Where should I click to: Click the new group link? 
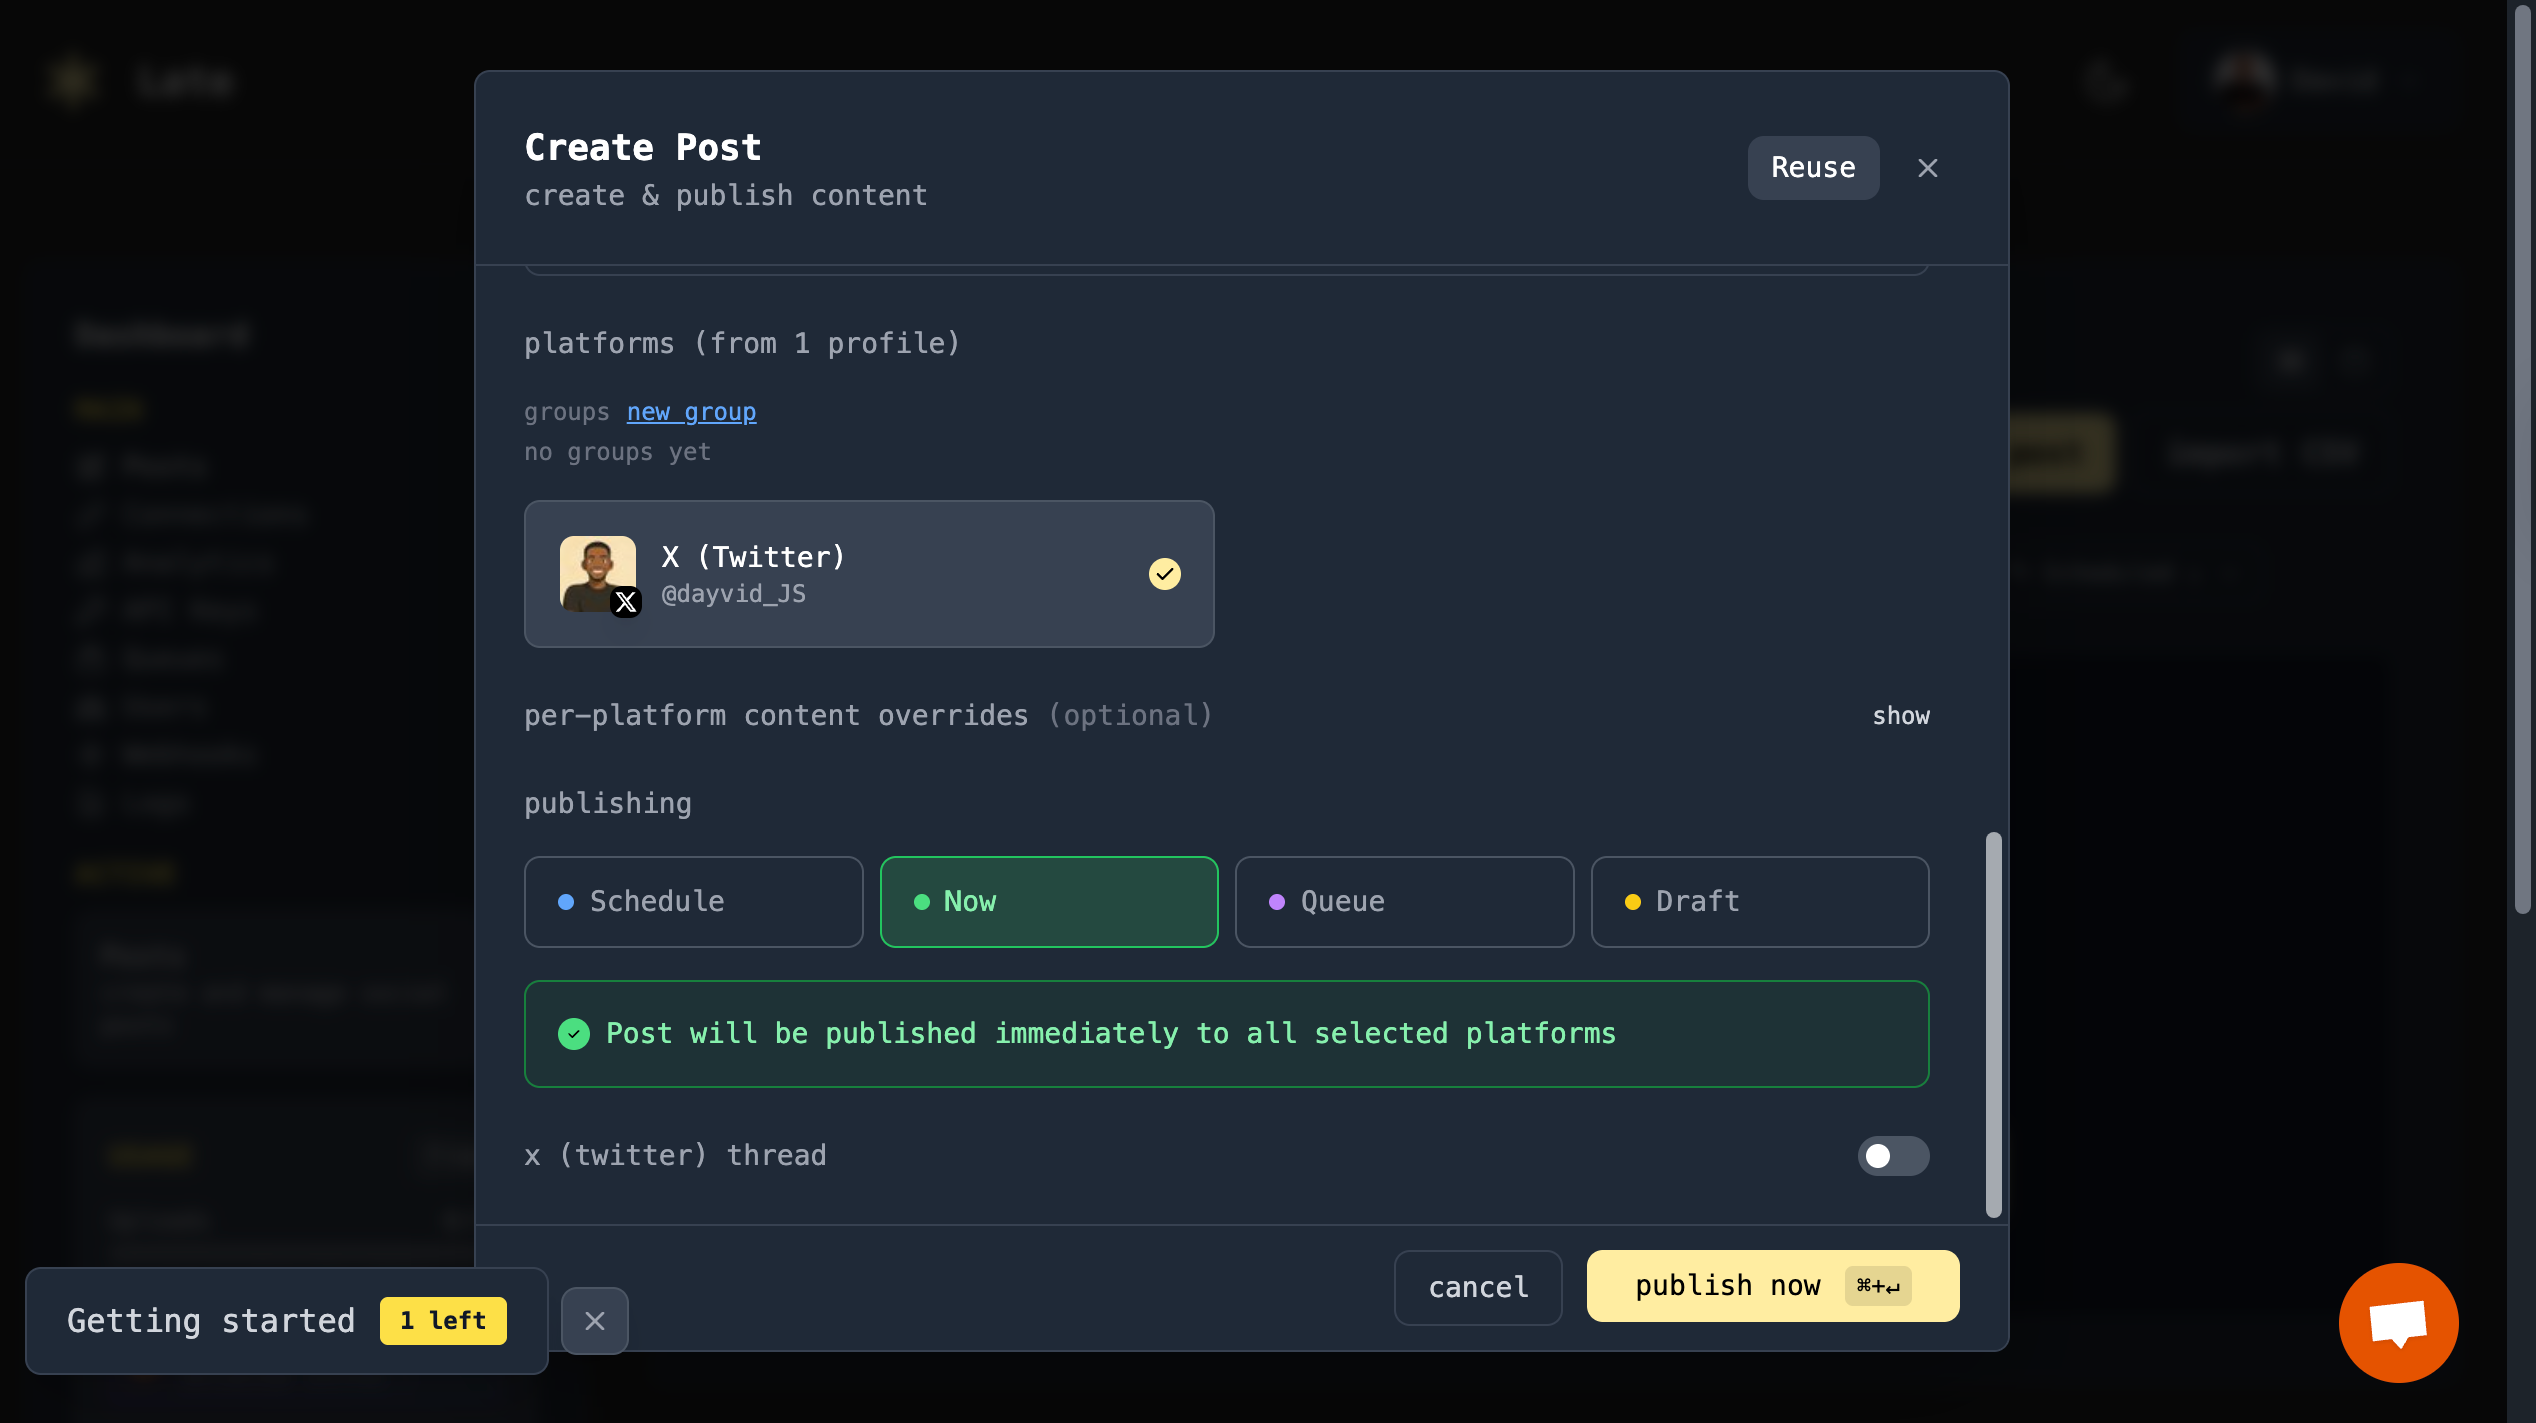[x=691, y=412]
